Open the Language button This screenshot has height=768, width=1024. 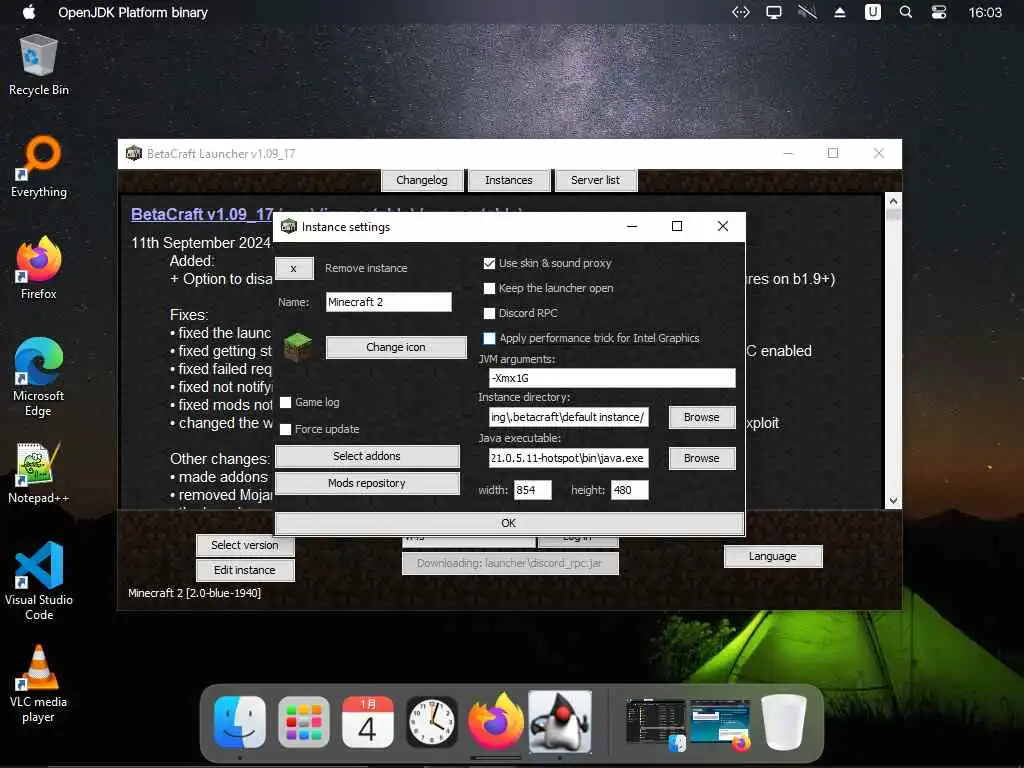pyautogui.click(x=773, y=556)
